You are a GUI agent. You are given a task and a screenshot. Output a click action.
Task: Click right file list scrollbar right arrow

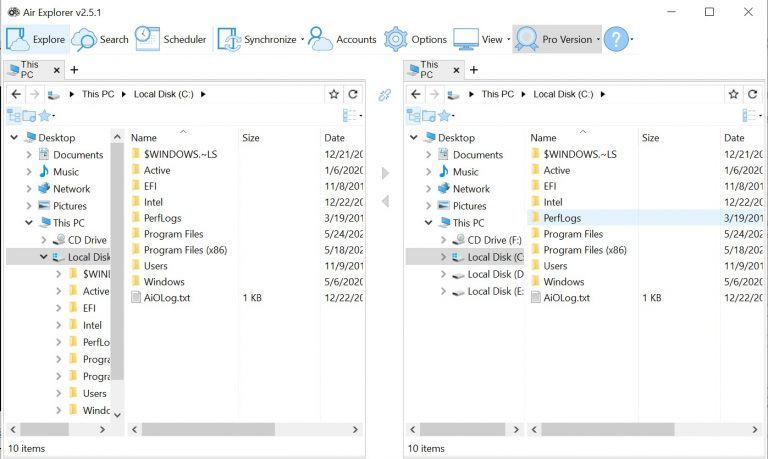[755, 430]
